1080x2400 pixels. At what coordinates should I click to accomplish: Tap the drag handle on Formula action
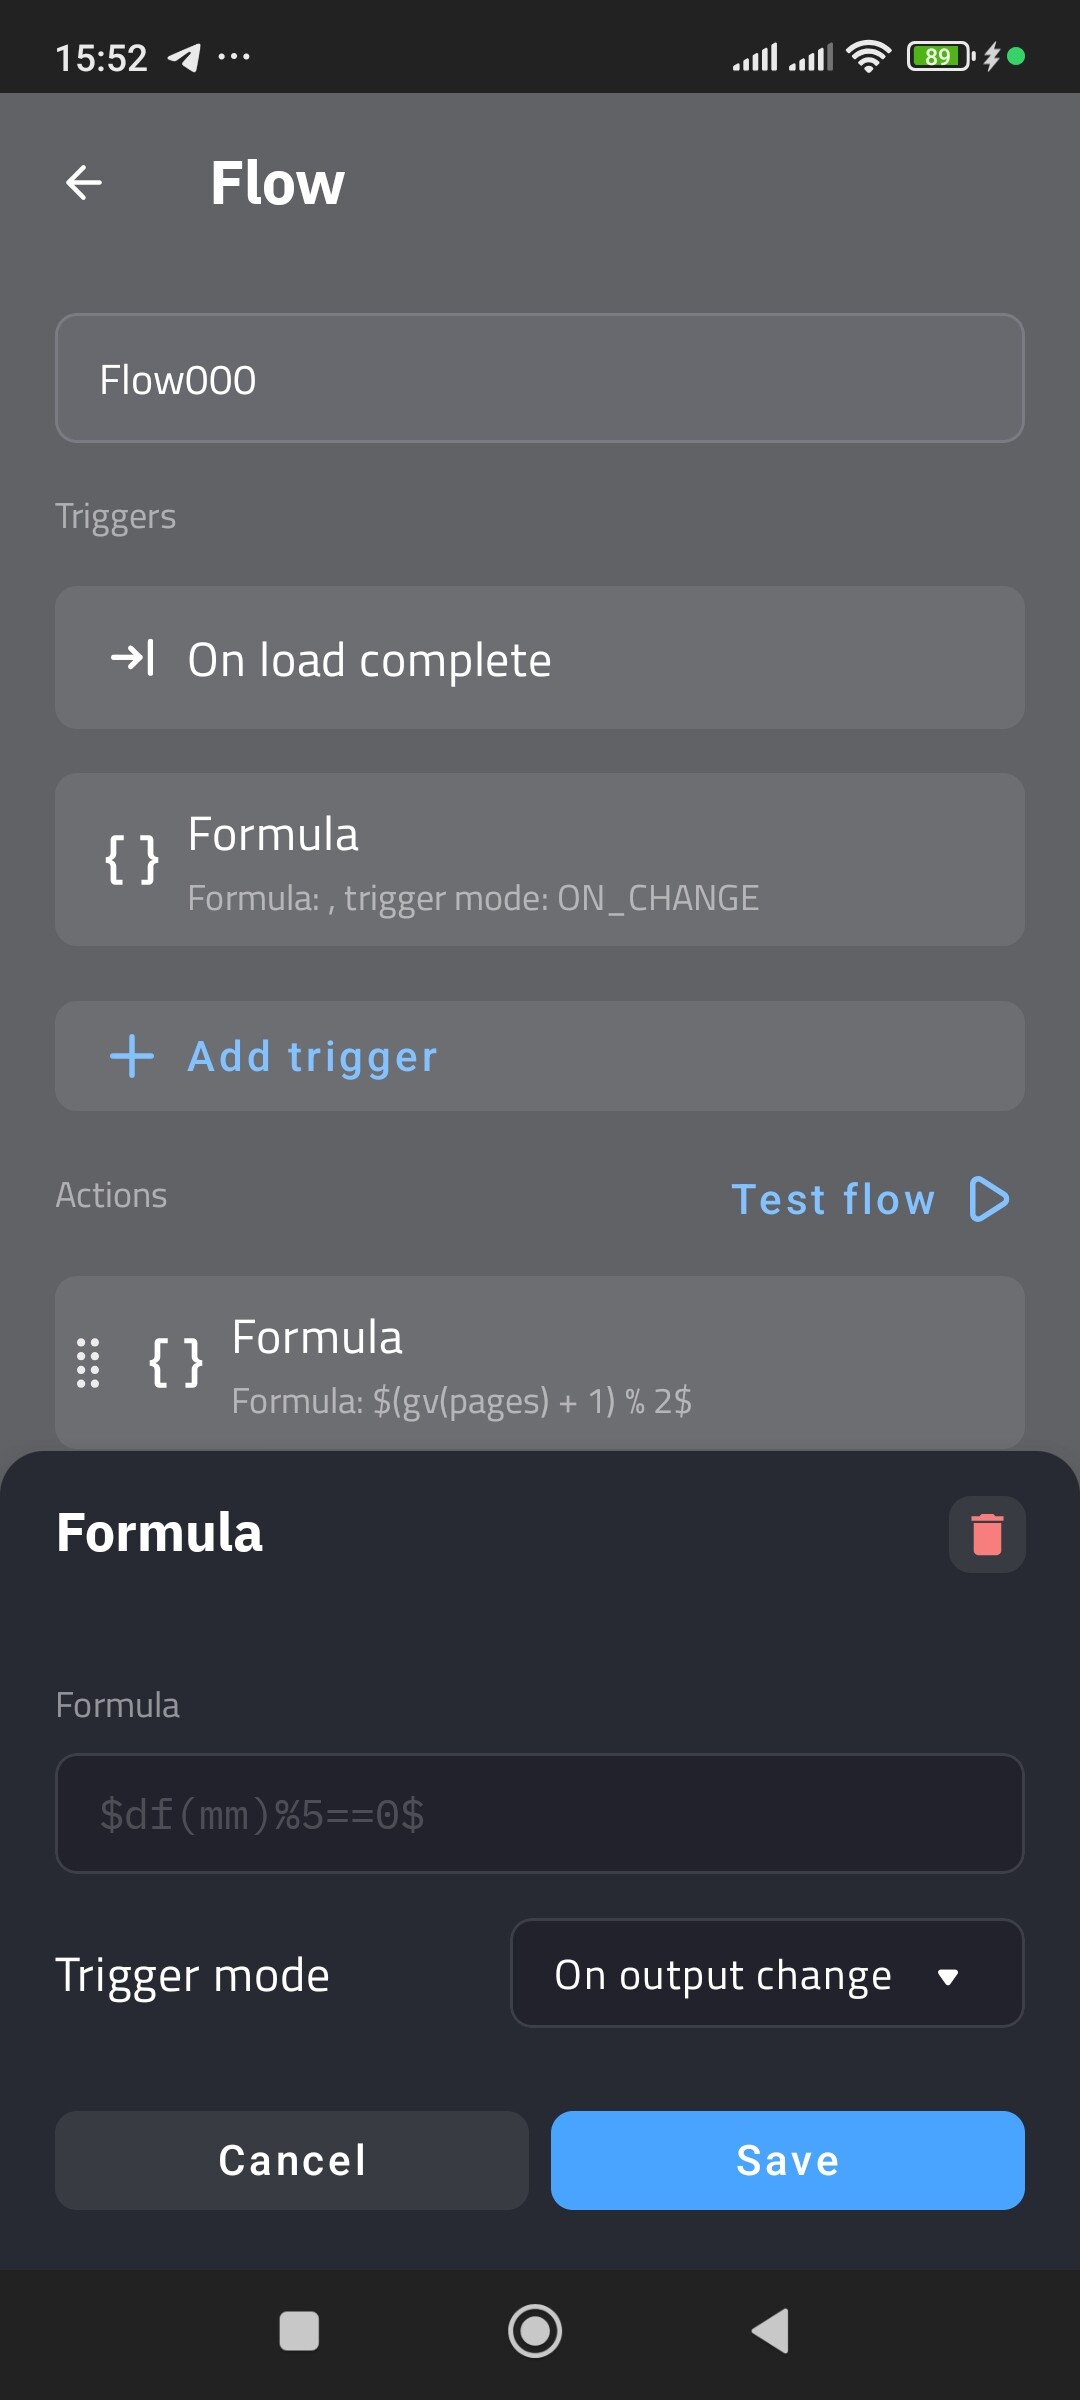coord(88,1362)
